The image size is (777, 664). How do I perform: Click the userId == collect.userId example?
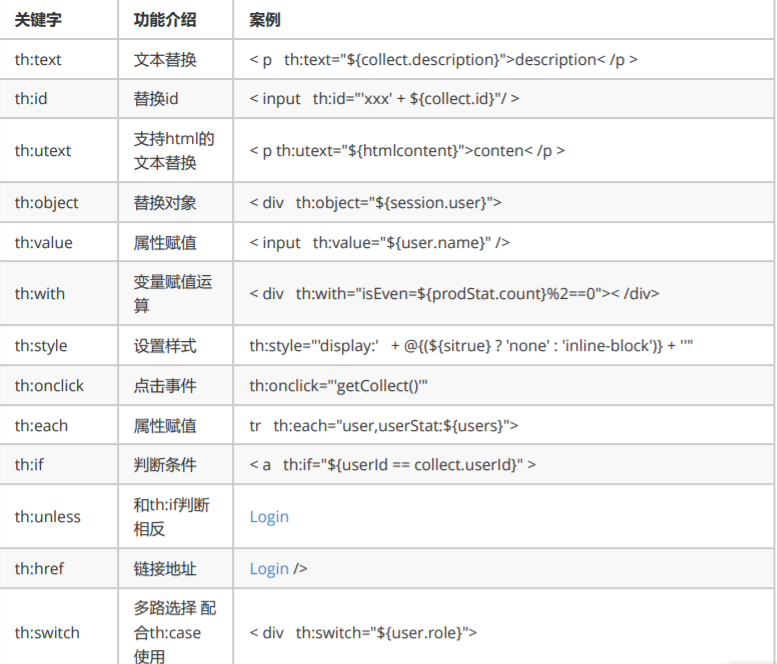click(392, 465)
